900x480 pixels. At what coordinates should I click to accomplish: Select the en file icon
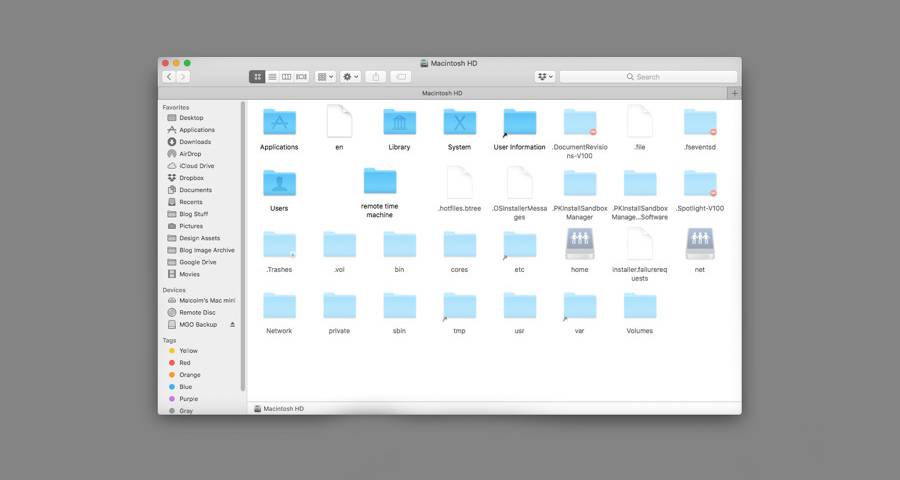[339, 121]
